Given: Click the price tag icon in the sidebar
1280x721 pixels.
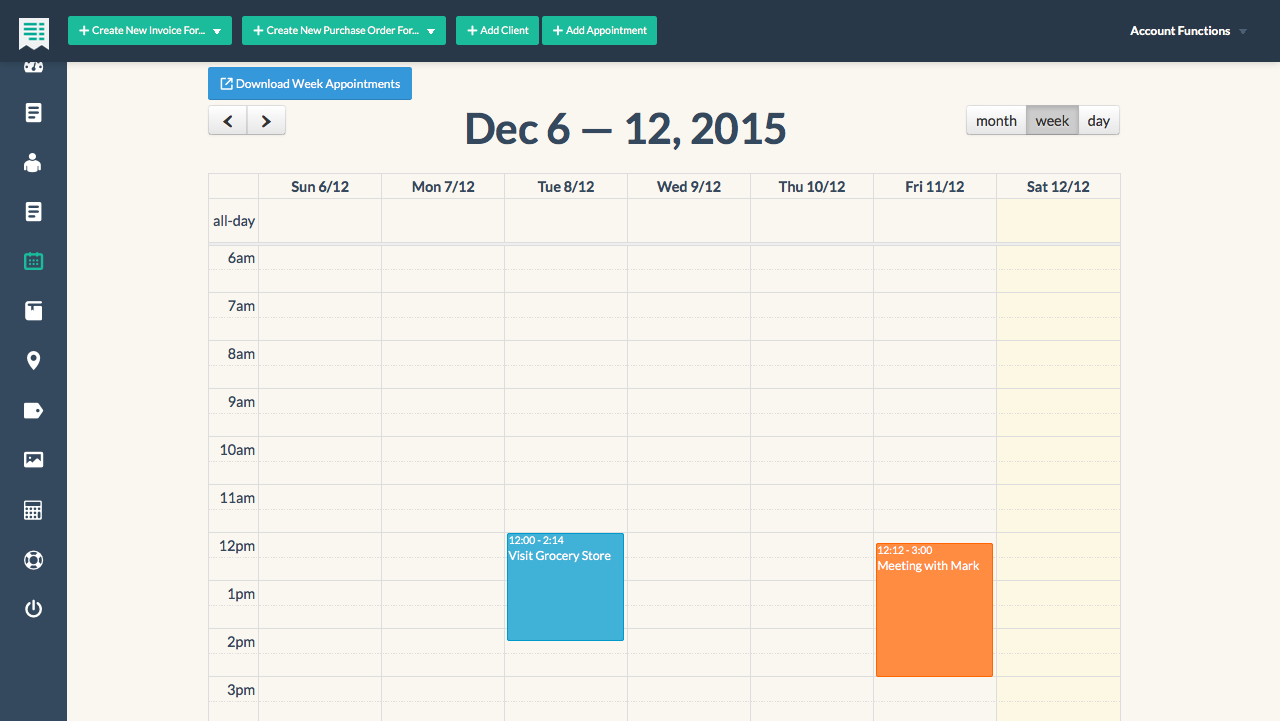Looking at the screenshot, I should tap(33, 410).
